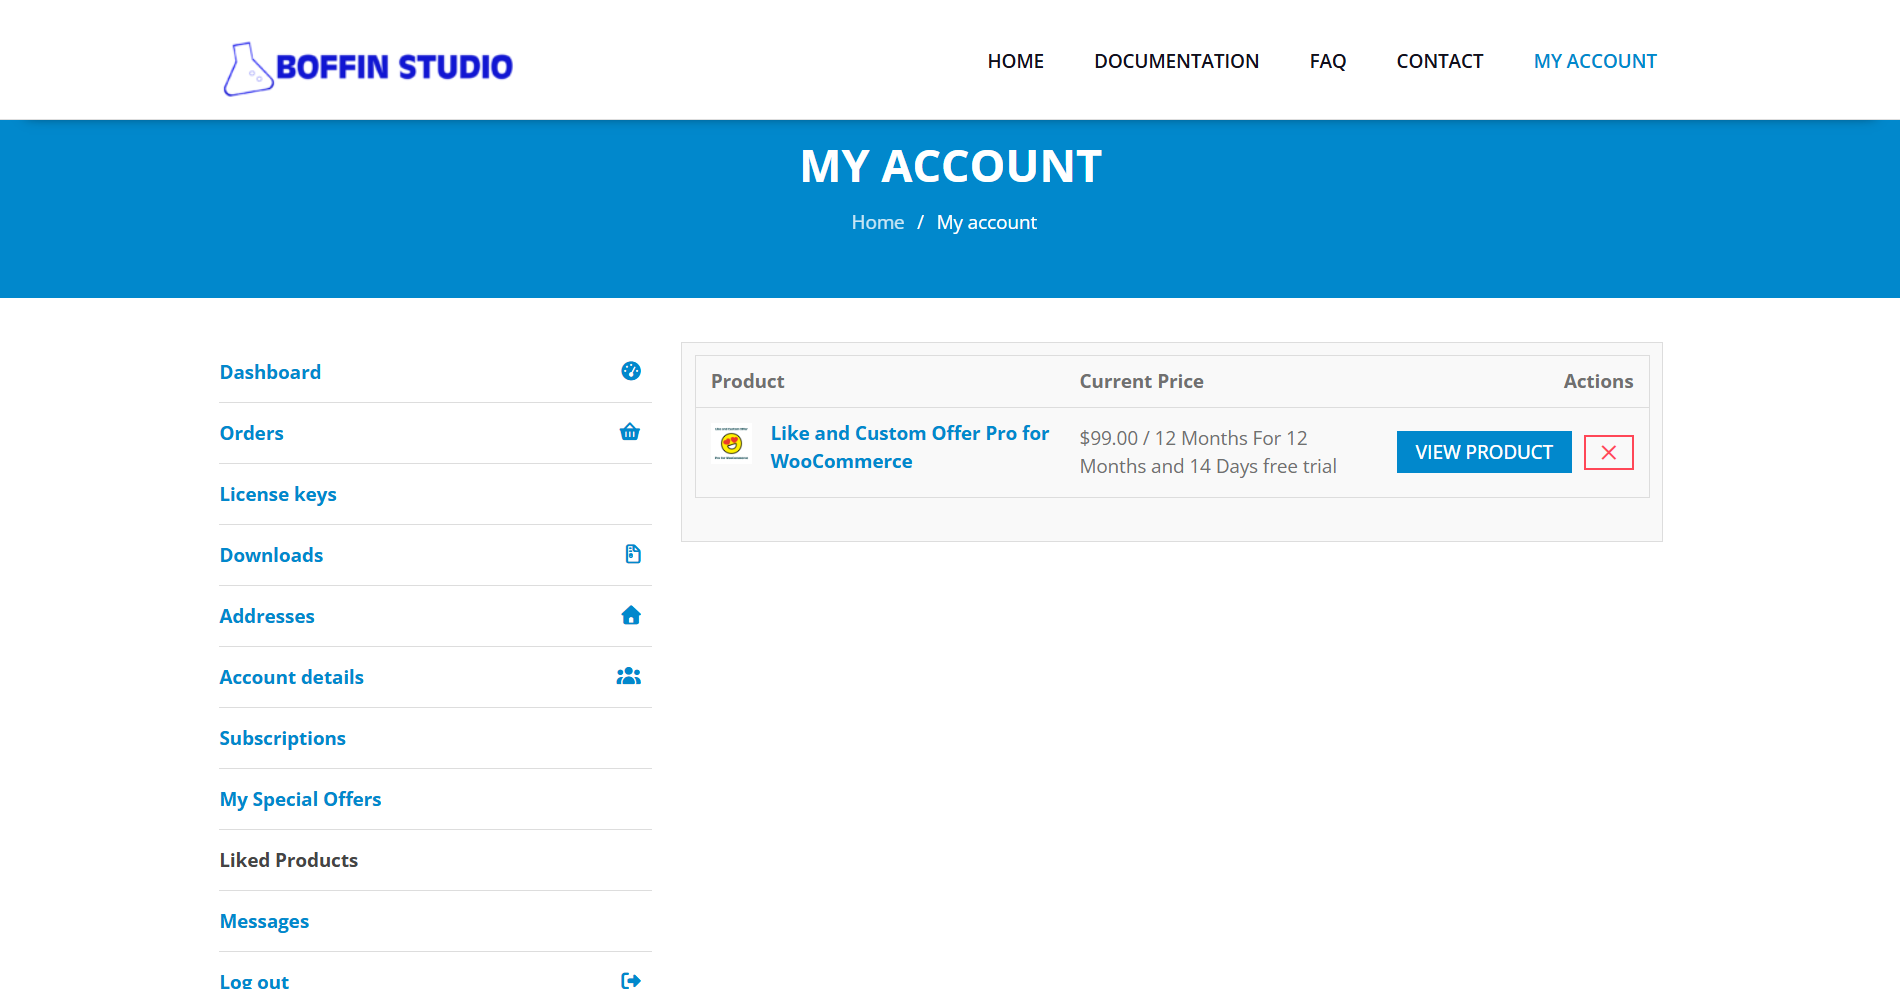Click the Home breadcrumb link
1900x989 pixels.
click(877, 222)
